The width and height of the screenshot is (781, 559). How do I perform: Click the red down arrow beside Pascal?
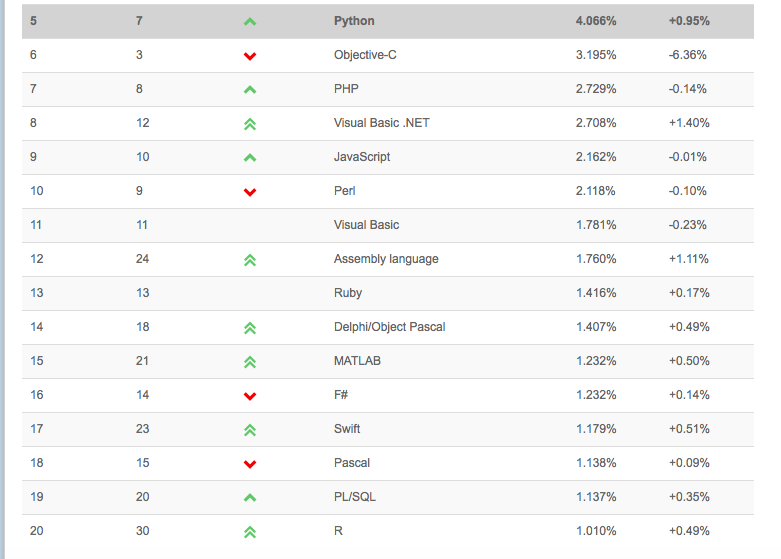click(x=250, y=464)
